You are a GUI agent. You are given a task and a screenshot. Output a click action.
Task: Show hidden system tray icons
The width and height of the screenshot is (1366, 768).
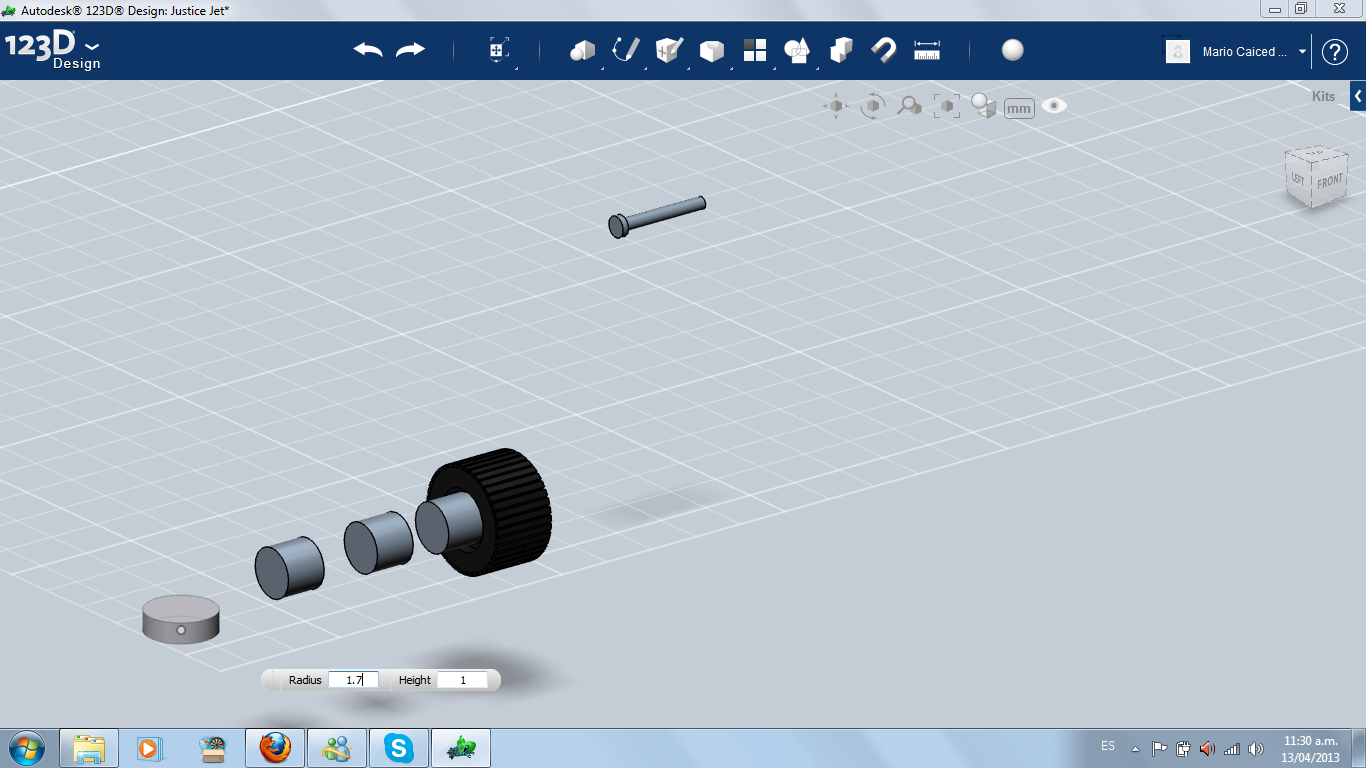coord(1135,748)
